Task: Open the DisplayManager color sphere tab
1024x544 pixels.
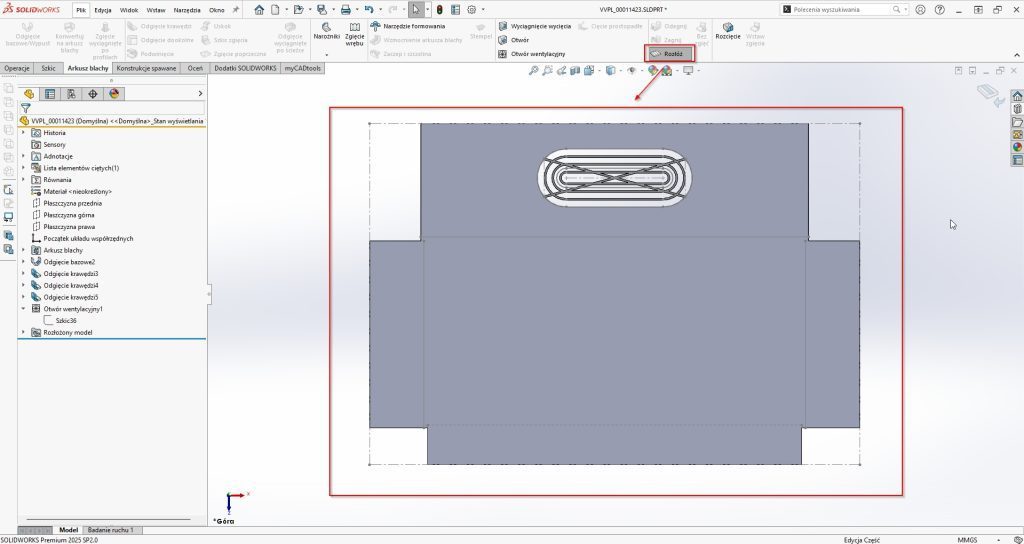Action: point(114,94)
